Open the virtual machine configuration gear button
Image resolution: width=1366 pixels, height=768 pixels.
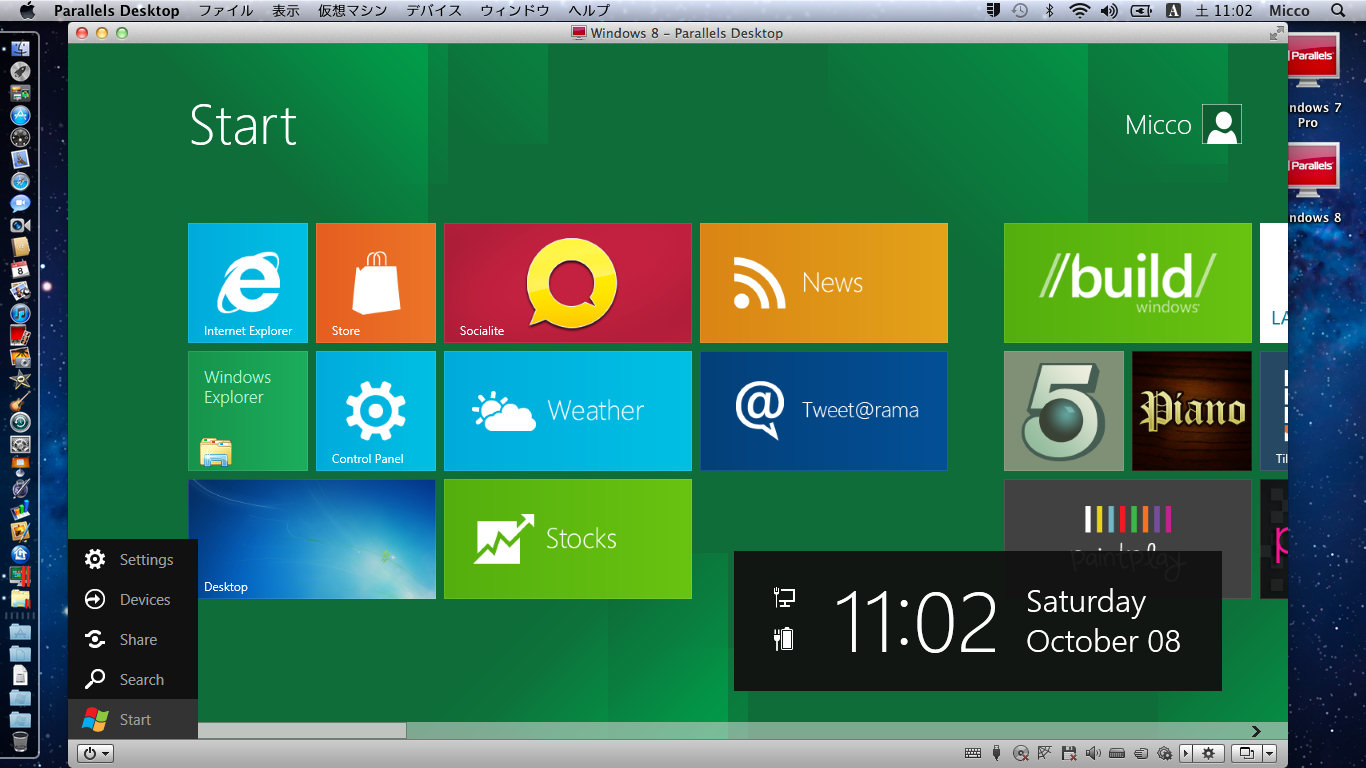(1208, 753)
